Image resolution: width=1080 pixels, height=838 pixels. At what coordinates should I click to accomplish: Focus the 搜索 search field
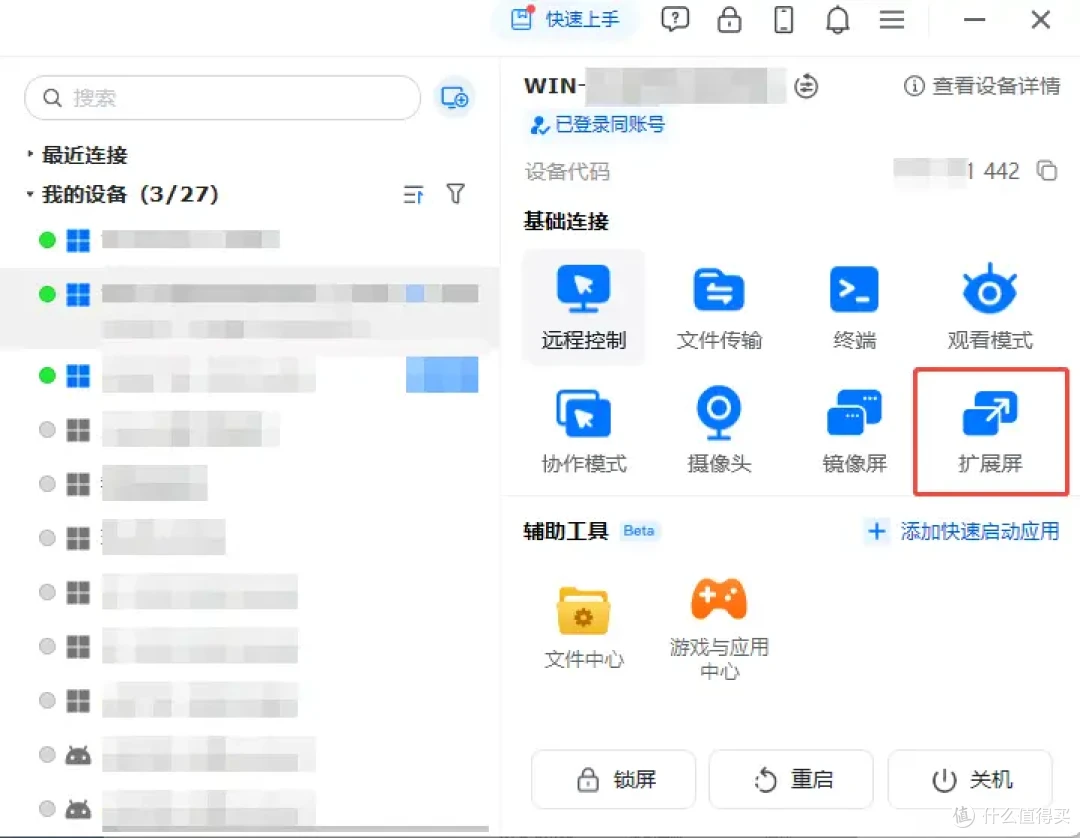tap(222, 98)
